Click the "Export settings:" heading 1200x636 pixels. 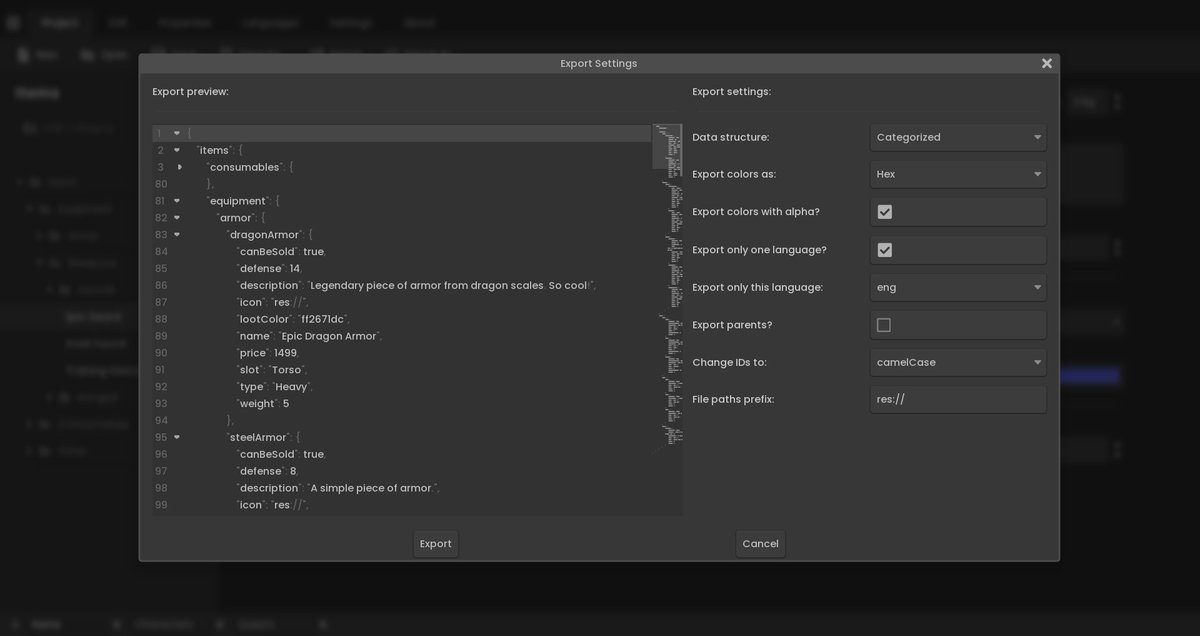pyautogui.click(x=731, y=92)
